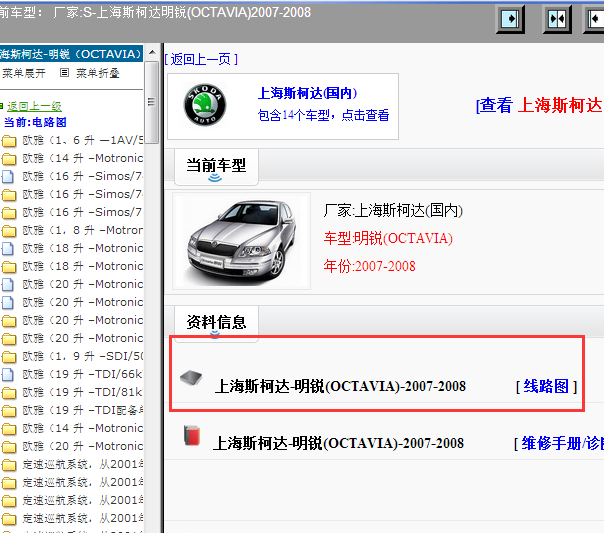The height and width of the screenshot is (533, 604).
Task: Click the 车型:明锐(OCTAVIA) text
Action: pyautogui.click(x=388, y=238)
